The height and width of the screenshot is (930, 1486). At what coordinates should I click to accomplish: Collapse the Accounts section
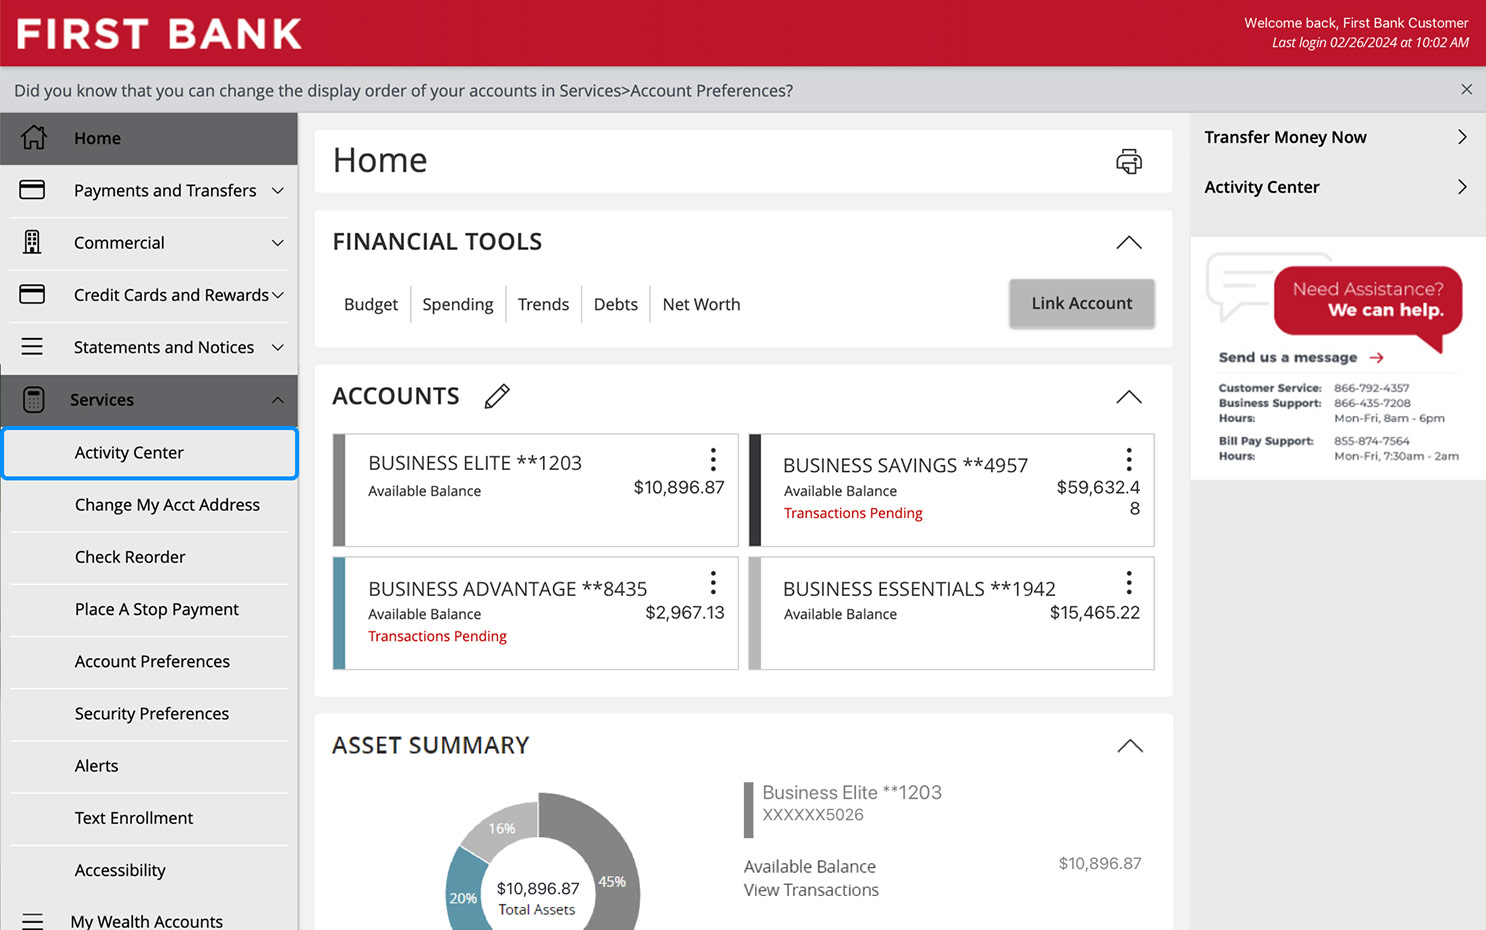click(1129, 397)
